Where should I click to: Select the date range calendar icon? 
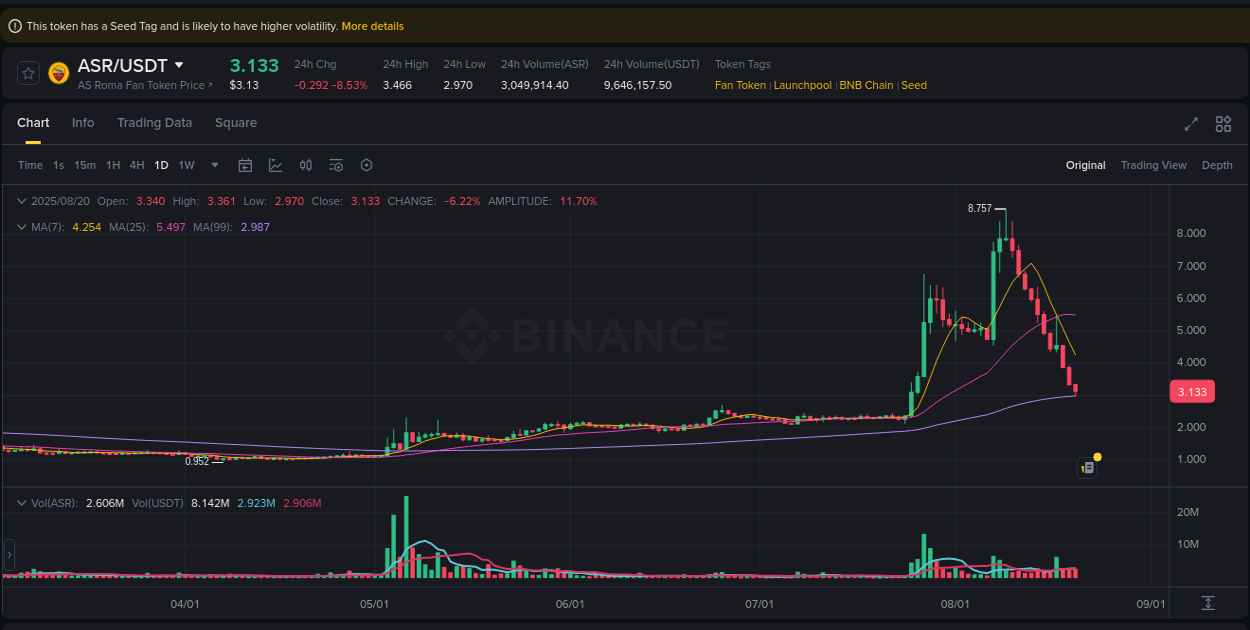[245, 165]
